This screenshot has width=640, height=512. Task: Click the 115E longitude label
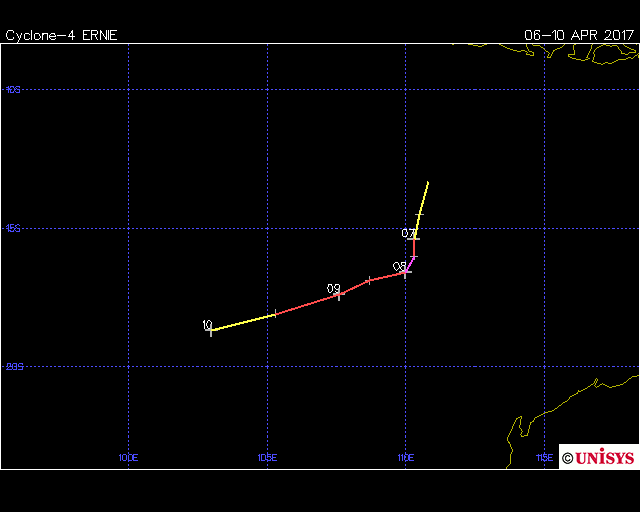(x=544, y=458)
